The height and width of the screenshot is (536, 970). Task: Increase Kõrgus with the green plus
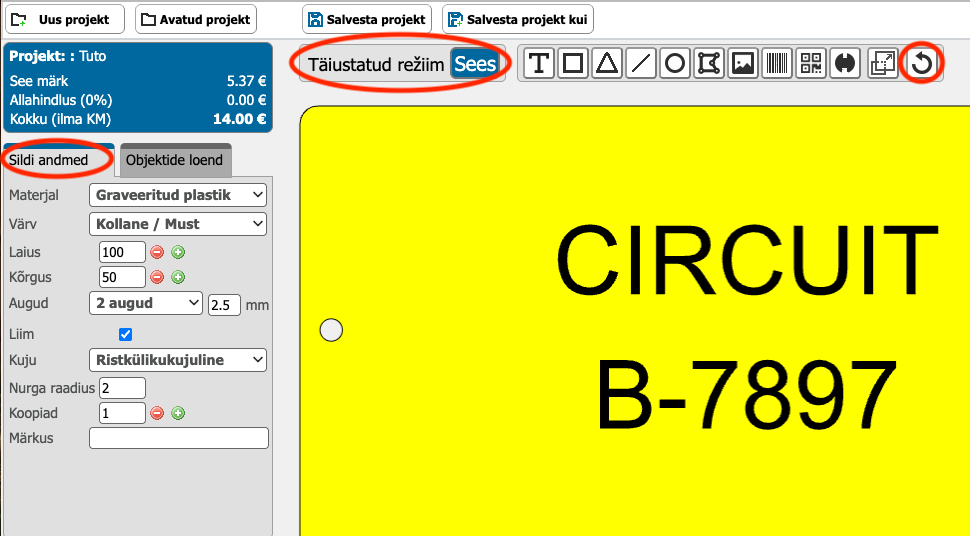[178, 277]
